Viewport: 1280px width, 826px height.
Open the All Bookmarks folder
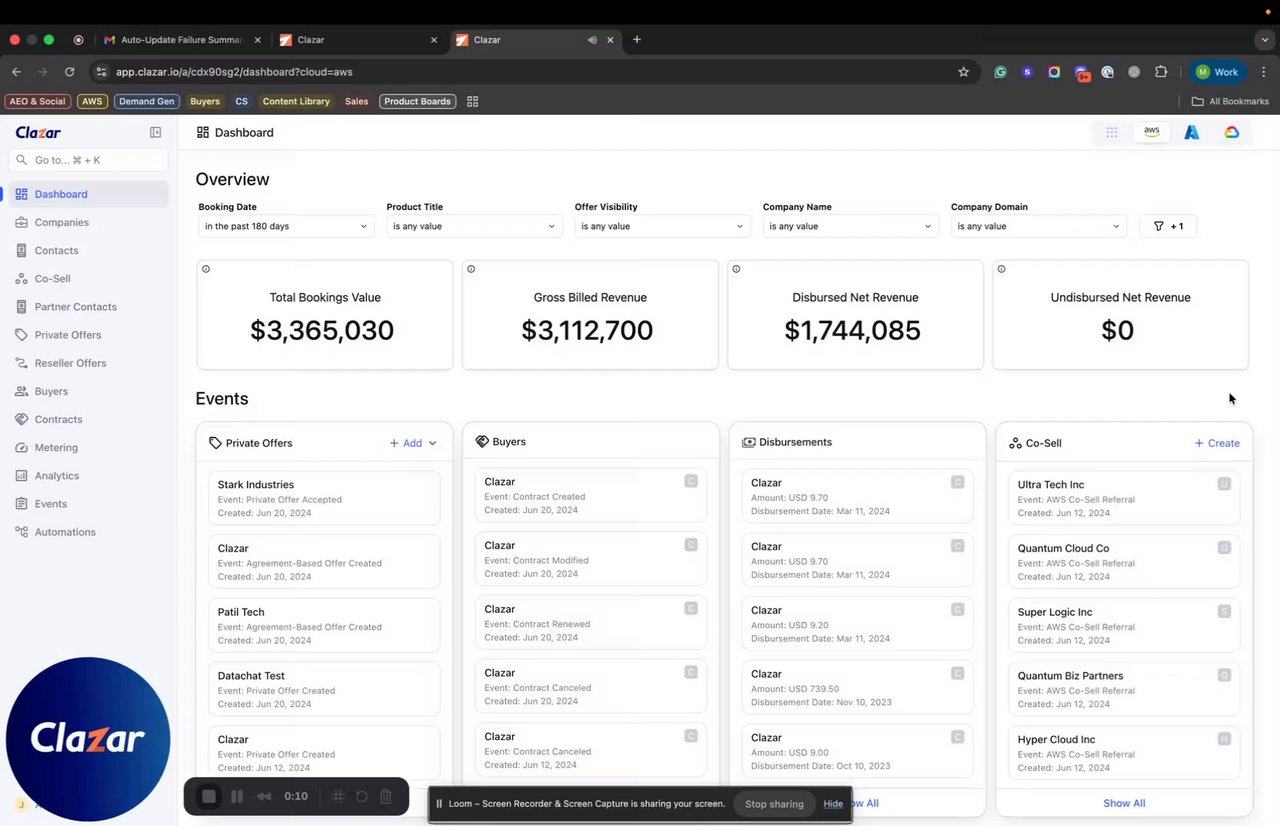1230,101
